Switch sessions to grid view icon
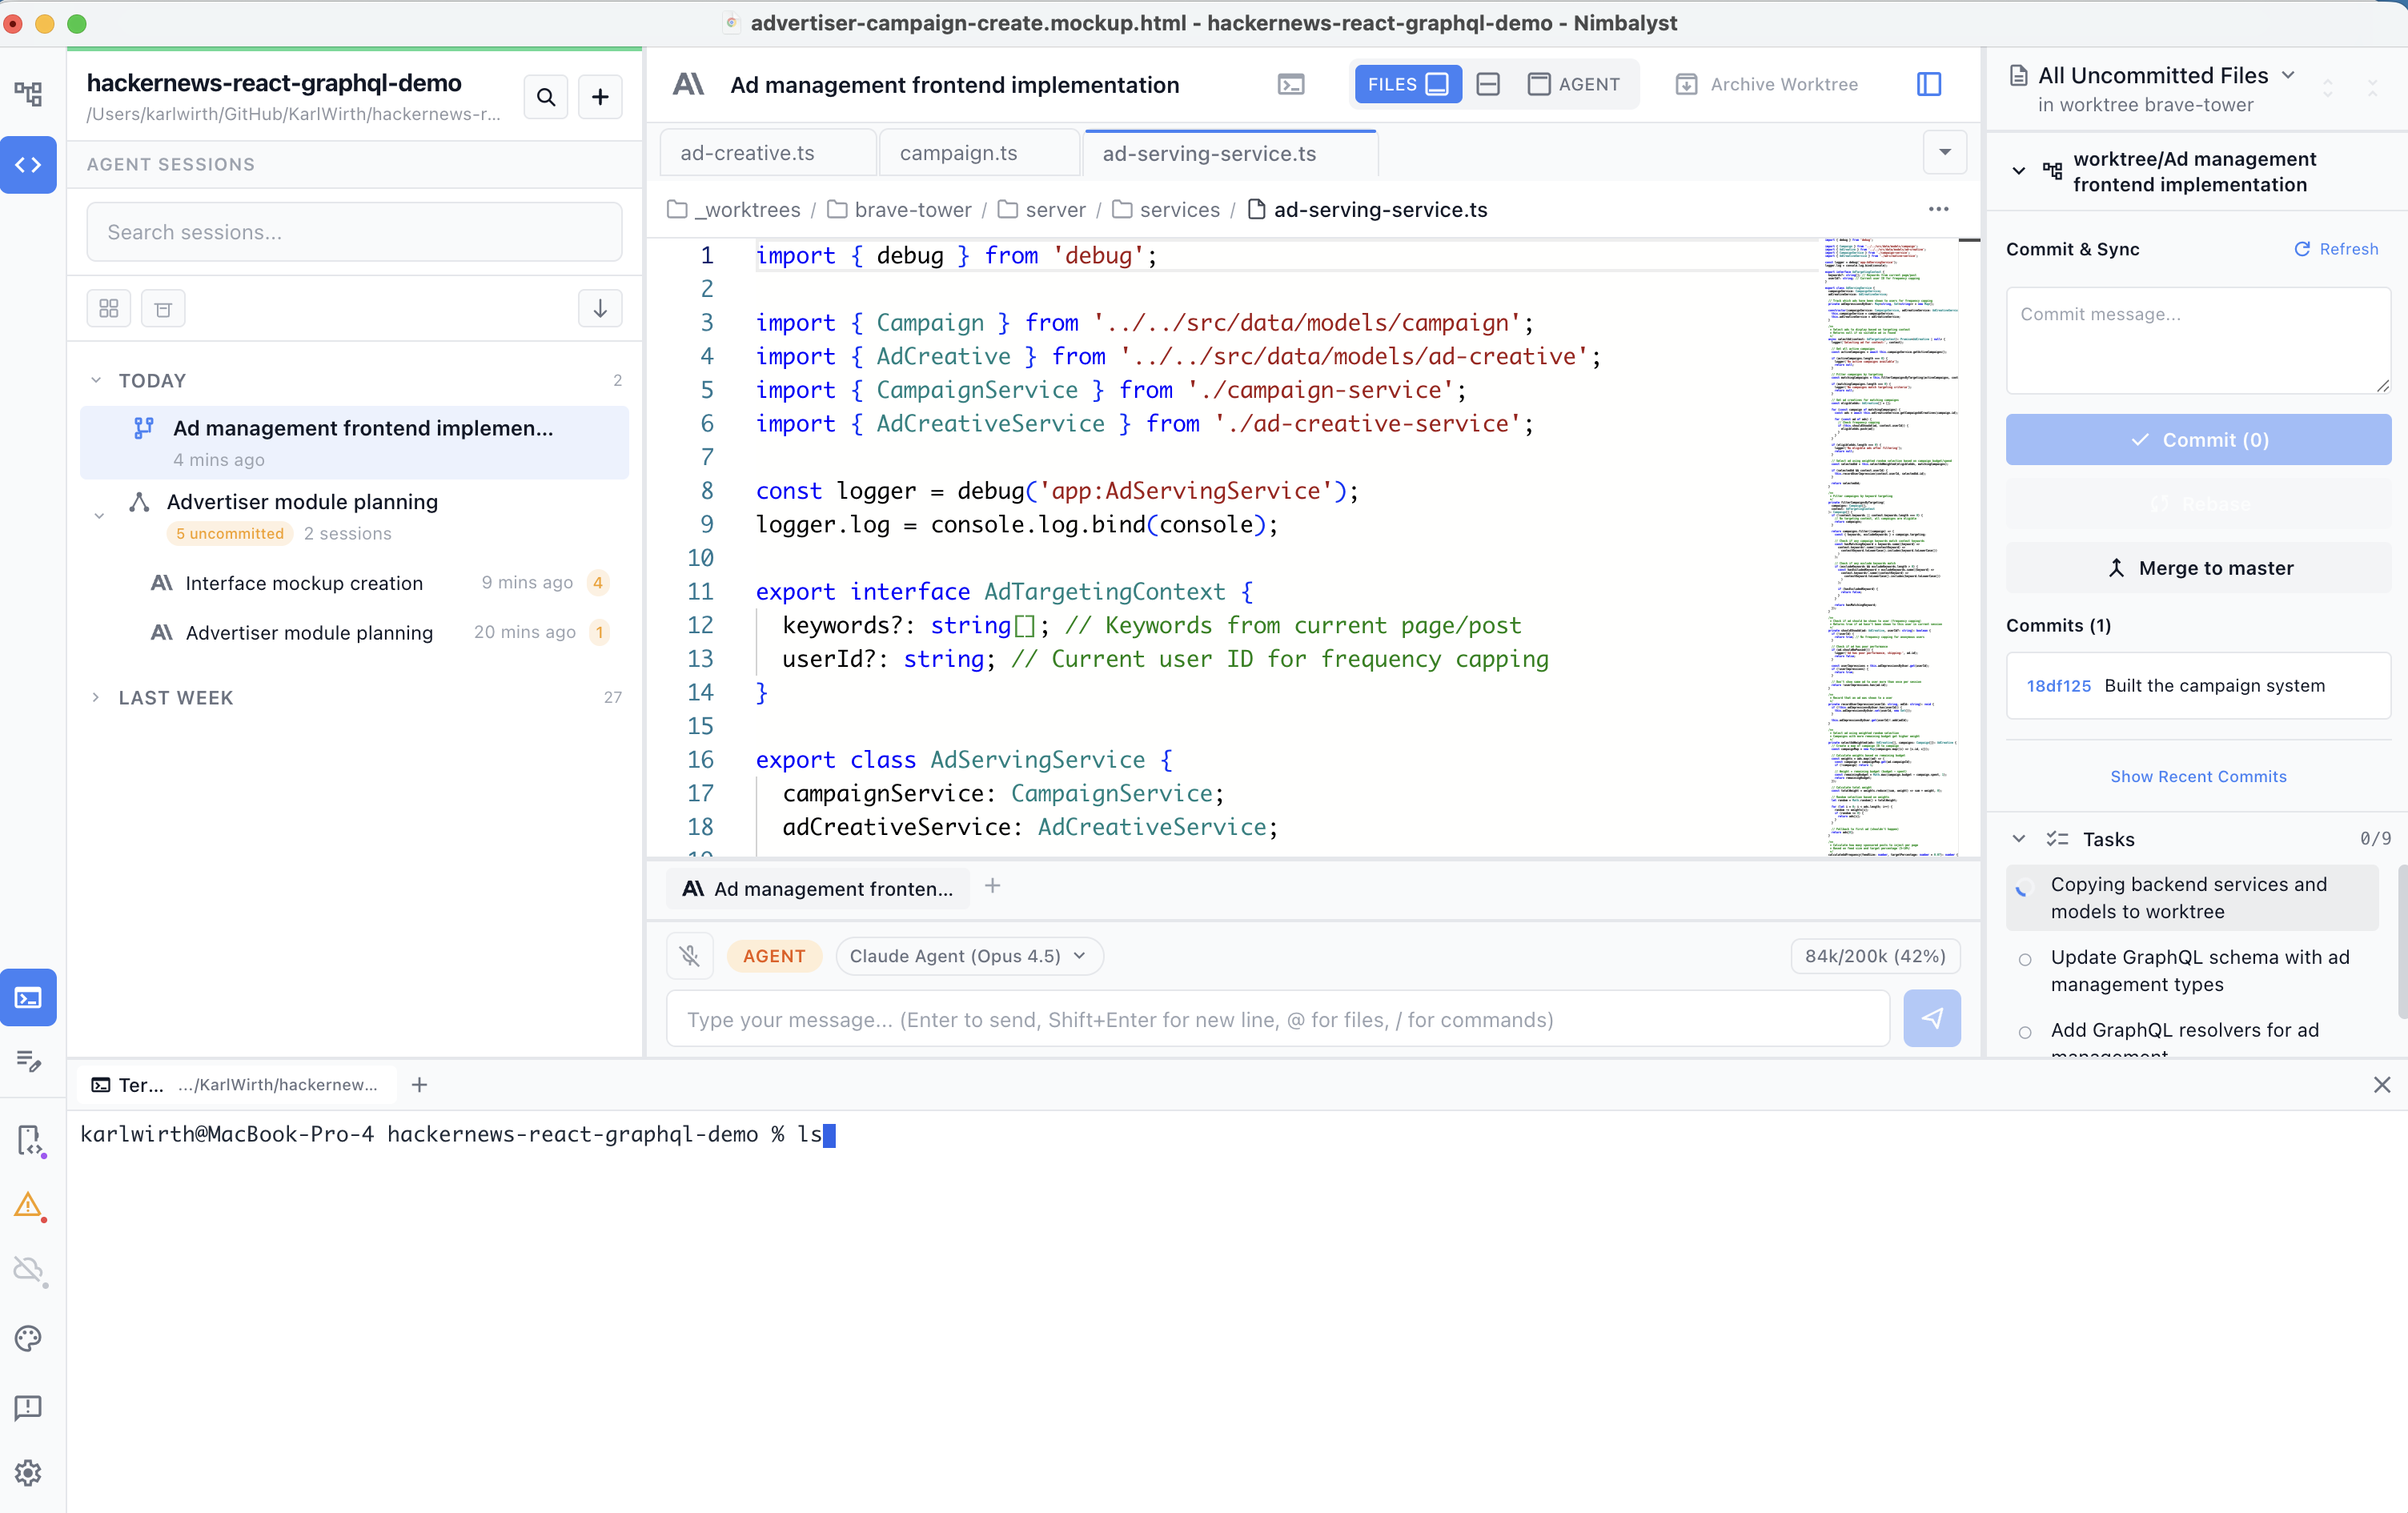2408x1513 pixels. click(109, 309)
